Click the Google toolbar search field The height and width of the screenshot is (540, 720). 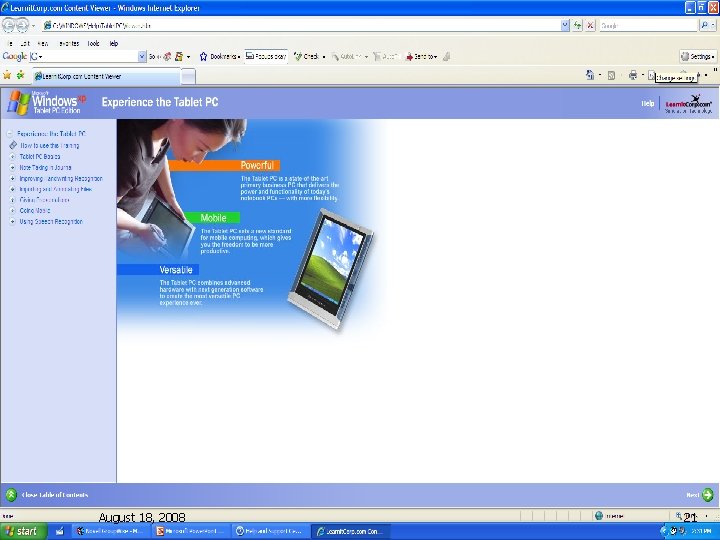pyautogui.click(x=87, y=56)
